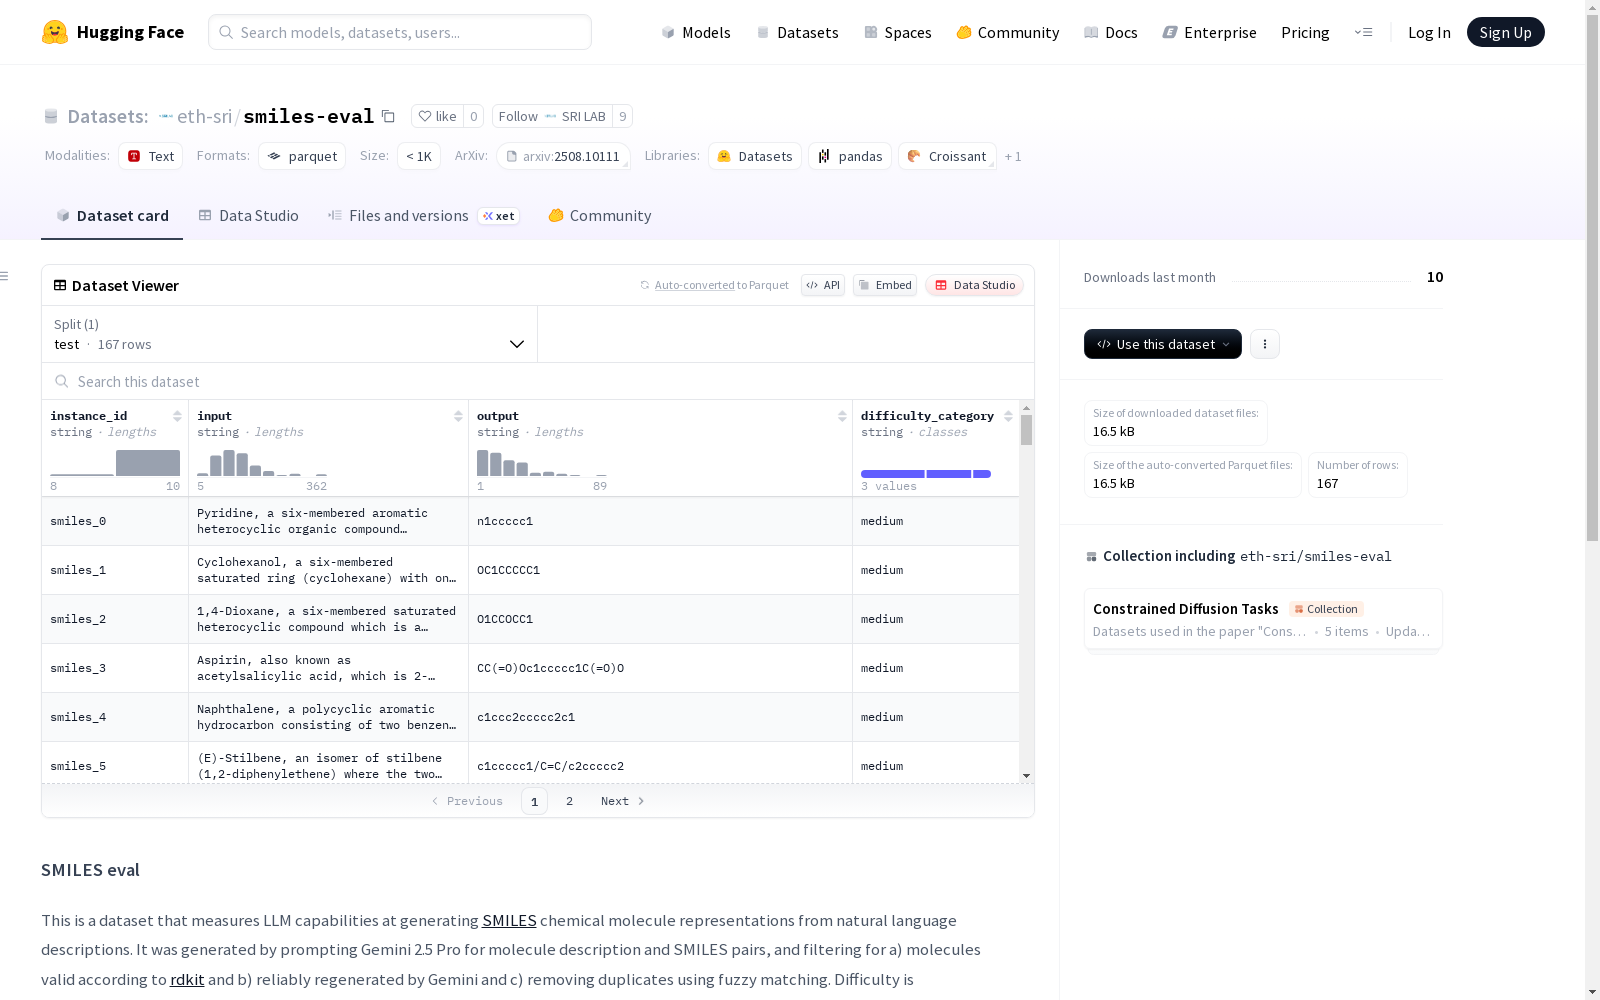Like the smiles-eval dataset

[437, 116]
